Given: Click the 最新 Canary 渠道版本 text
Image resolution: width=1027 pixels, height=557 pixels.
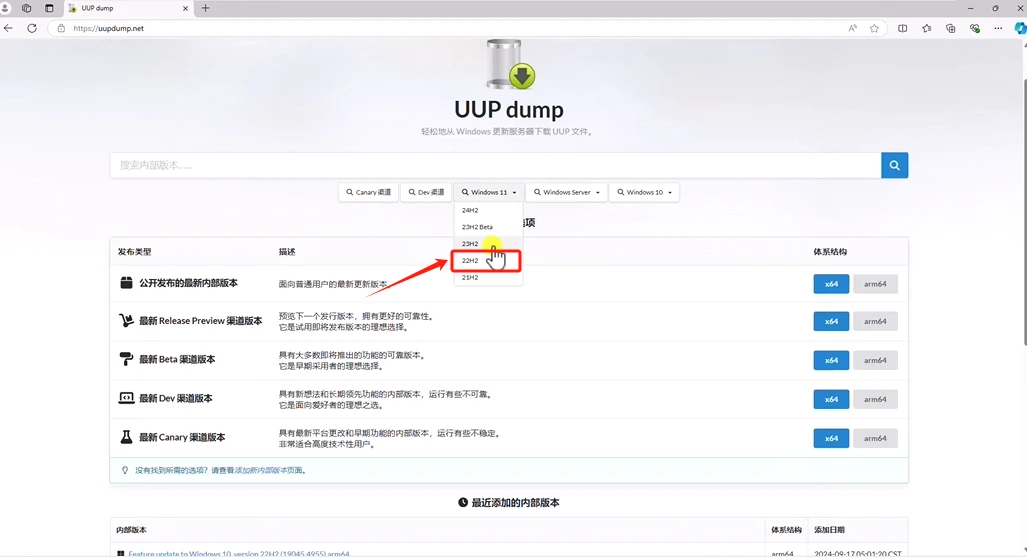Looking at the screenshot, I should point(182,437).
